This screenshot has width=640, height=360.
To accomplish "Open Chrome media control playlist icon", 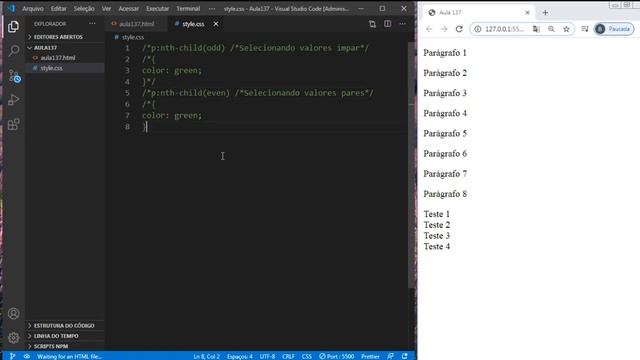I will pos(585,29).
